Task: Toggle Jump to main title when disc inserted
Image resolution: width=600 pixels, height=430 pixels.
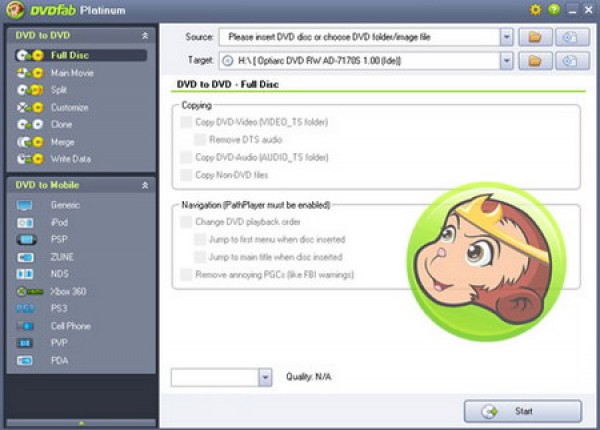Action: click(x=200, y=257)
